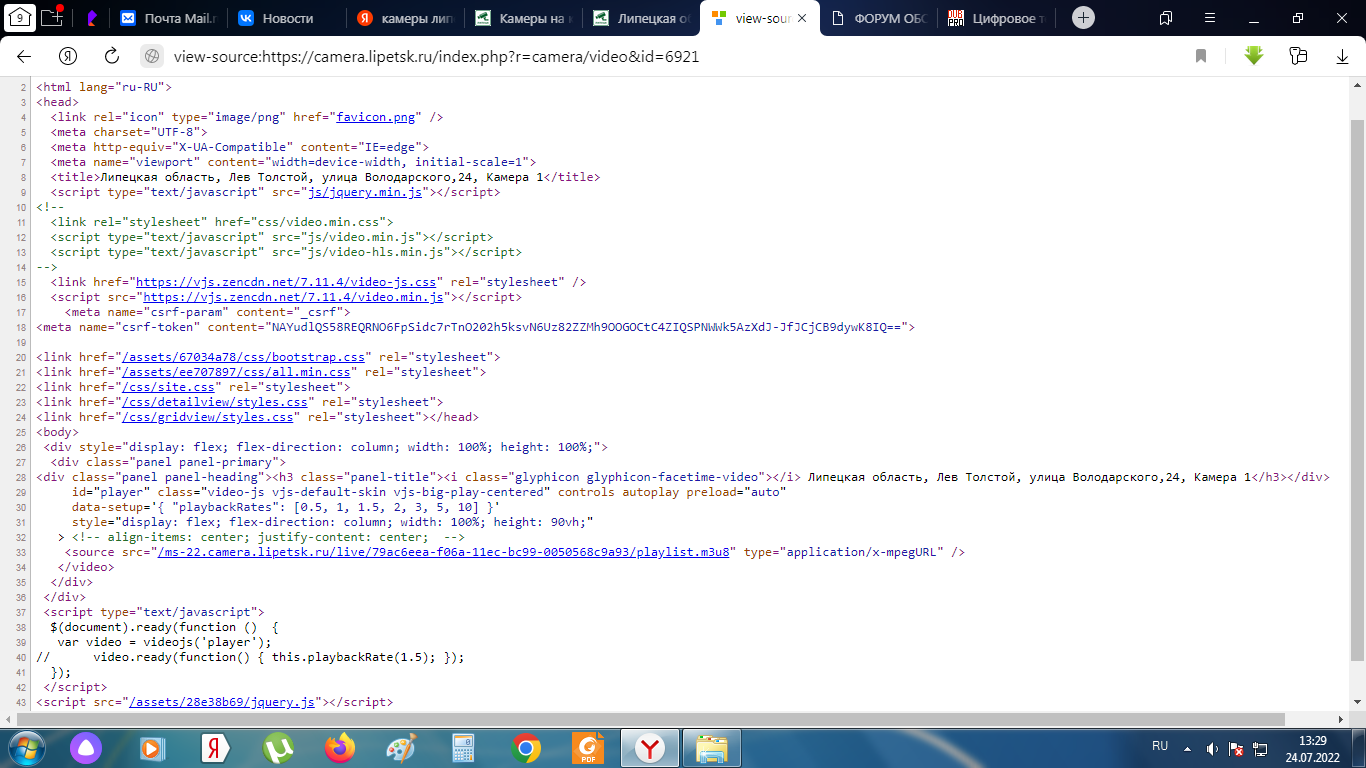Open the network tray icon

pos(1261,748)
